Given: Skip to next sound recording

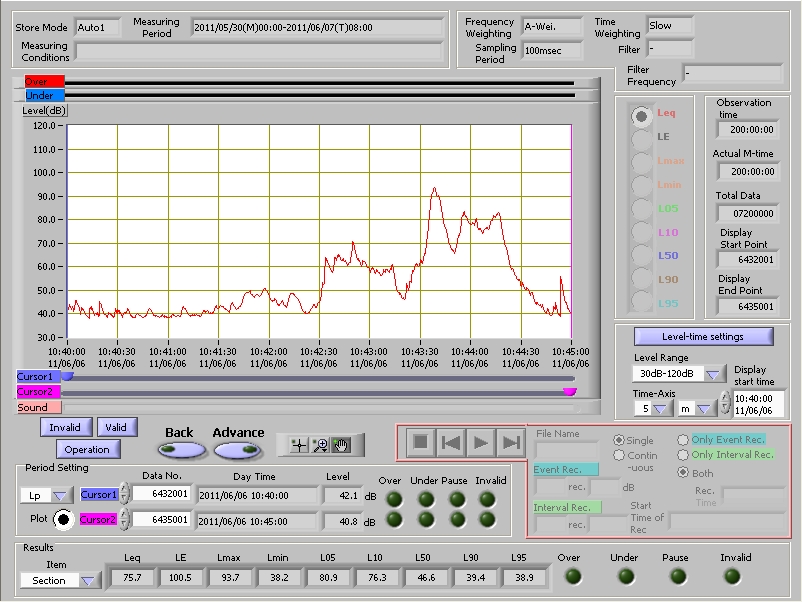Looking at the screenshot, I should click(x=510, y=442).
